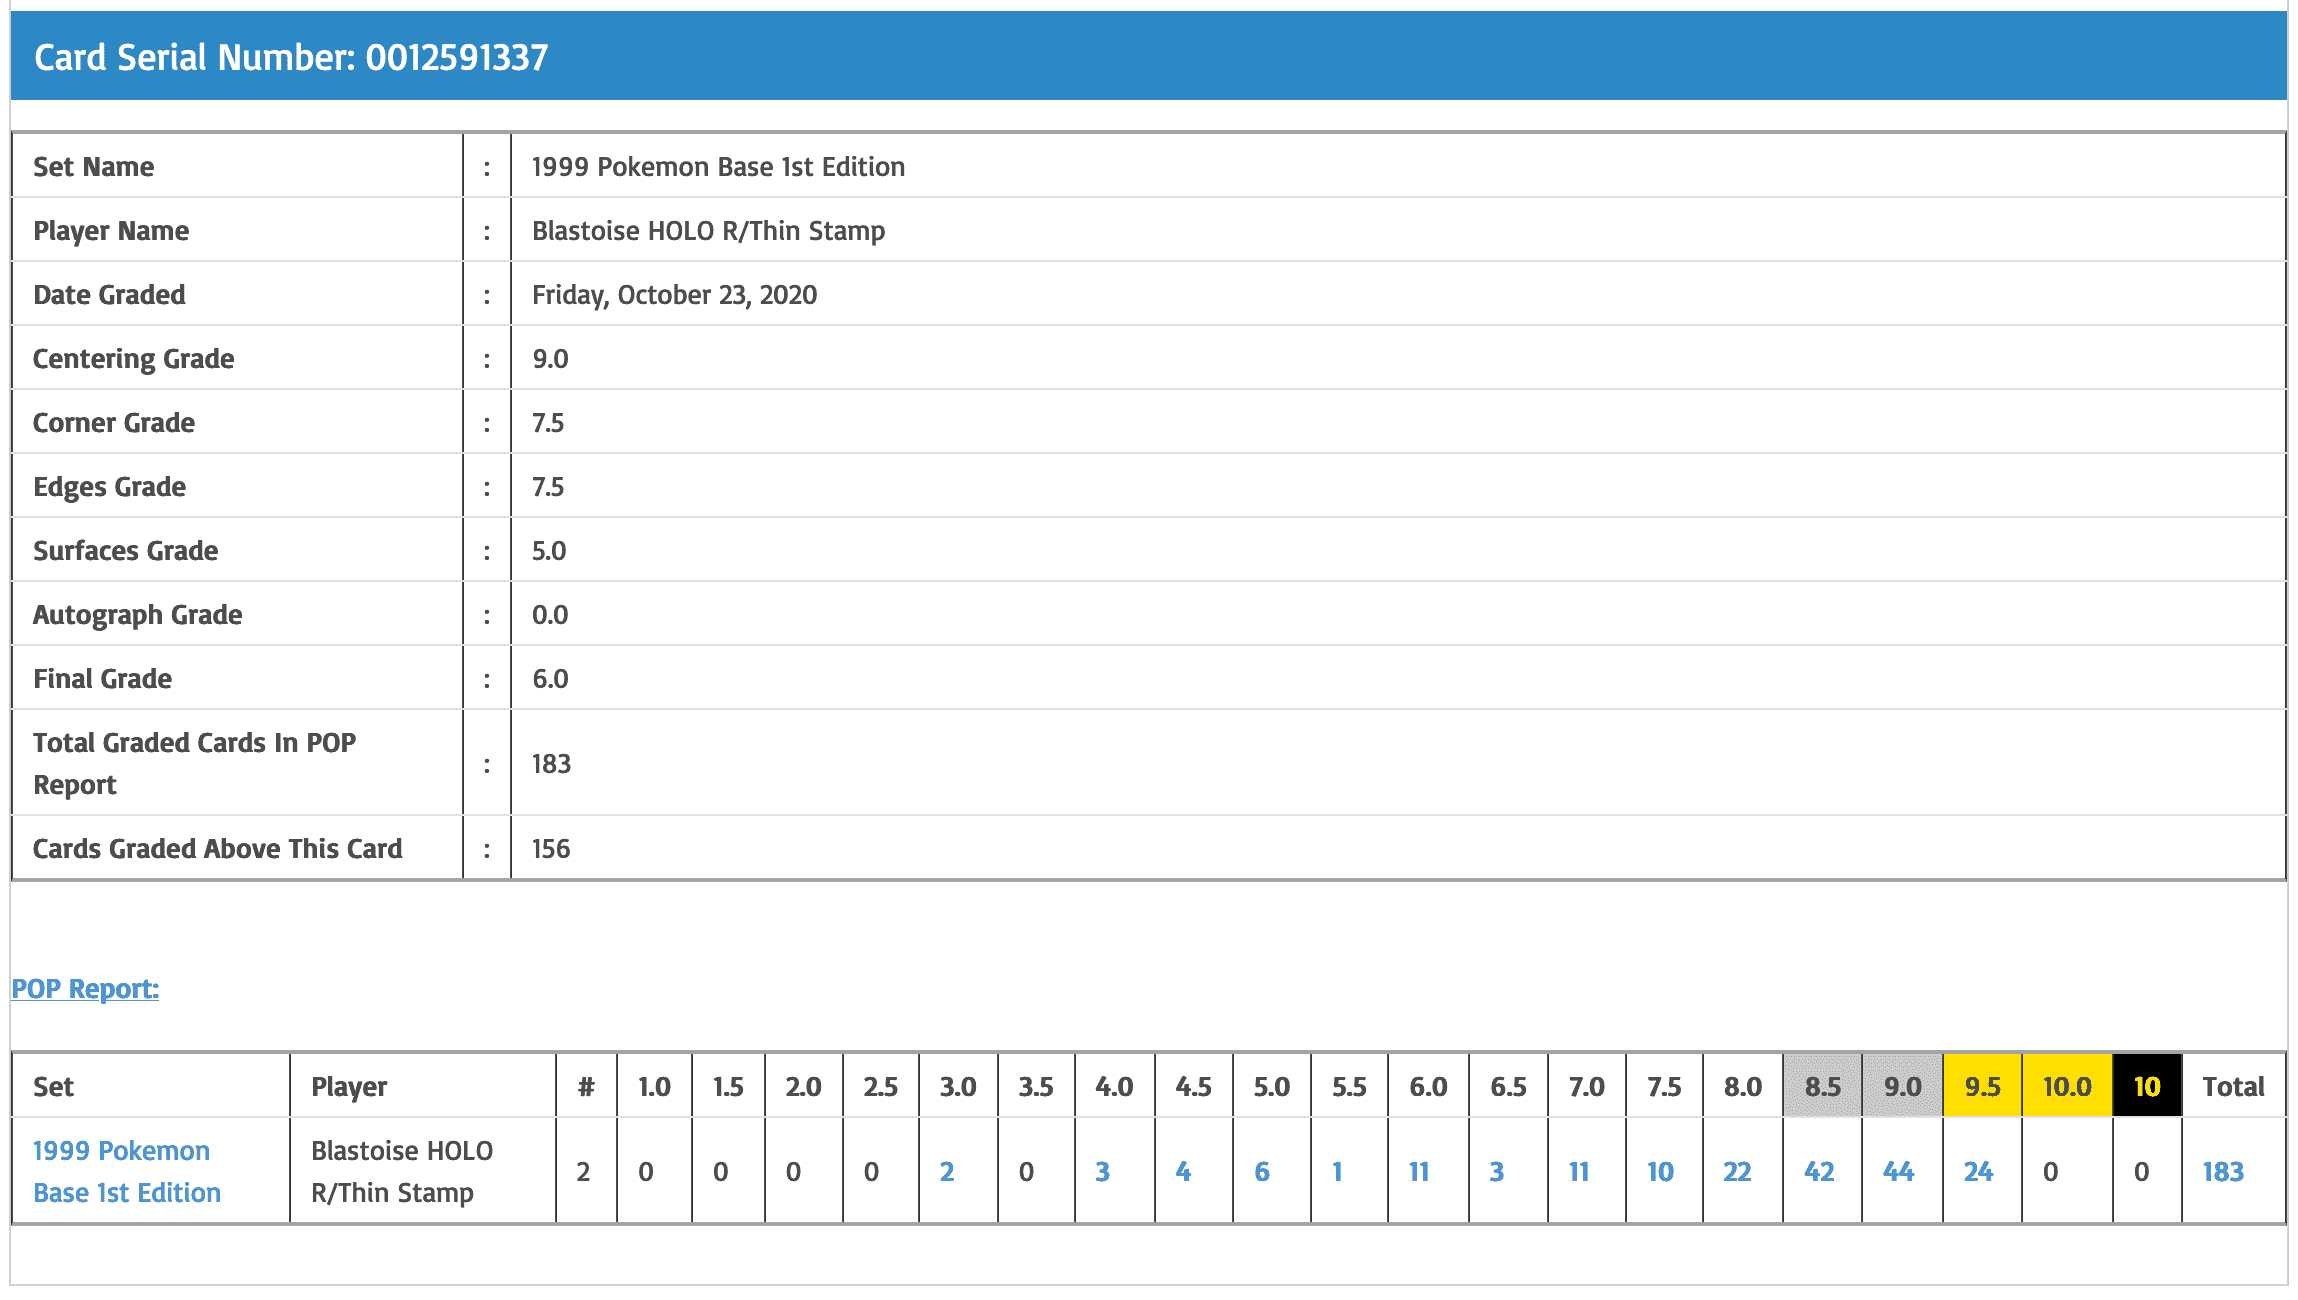
Task: Click the Edges Grade row label
Action: [109, 486]
